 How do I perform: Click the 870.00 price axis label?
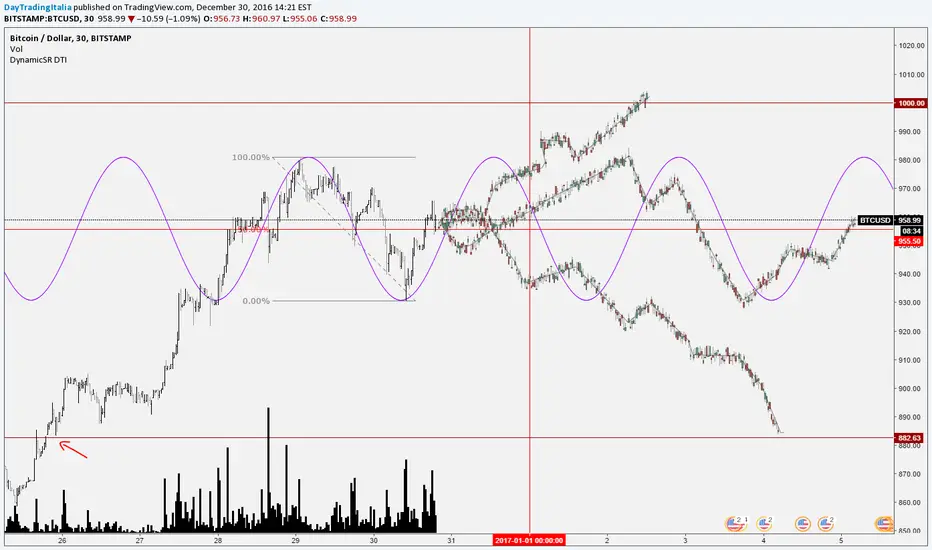pos(912,474)
